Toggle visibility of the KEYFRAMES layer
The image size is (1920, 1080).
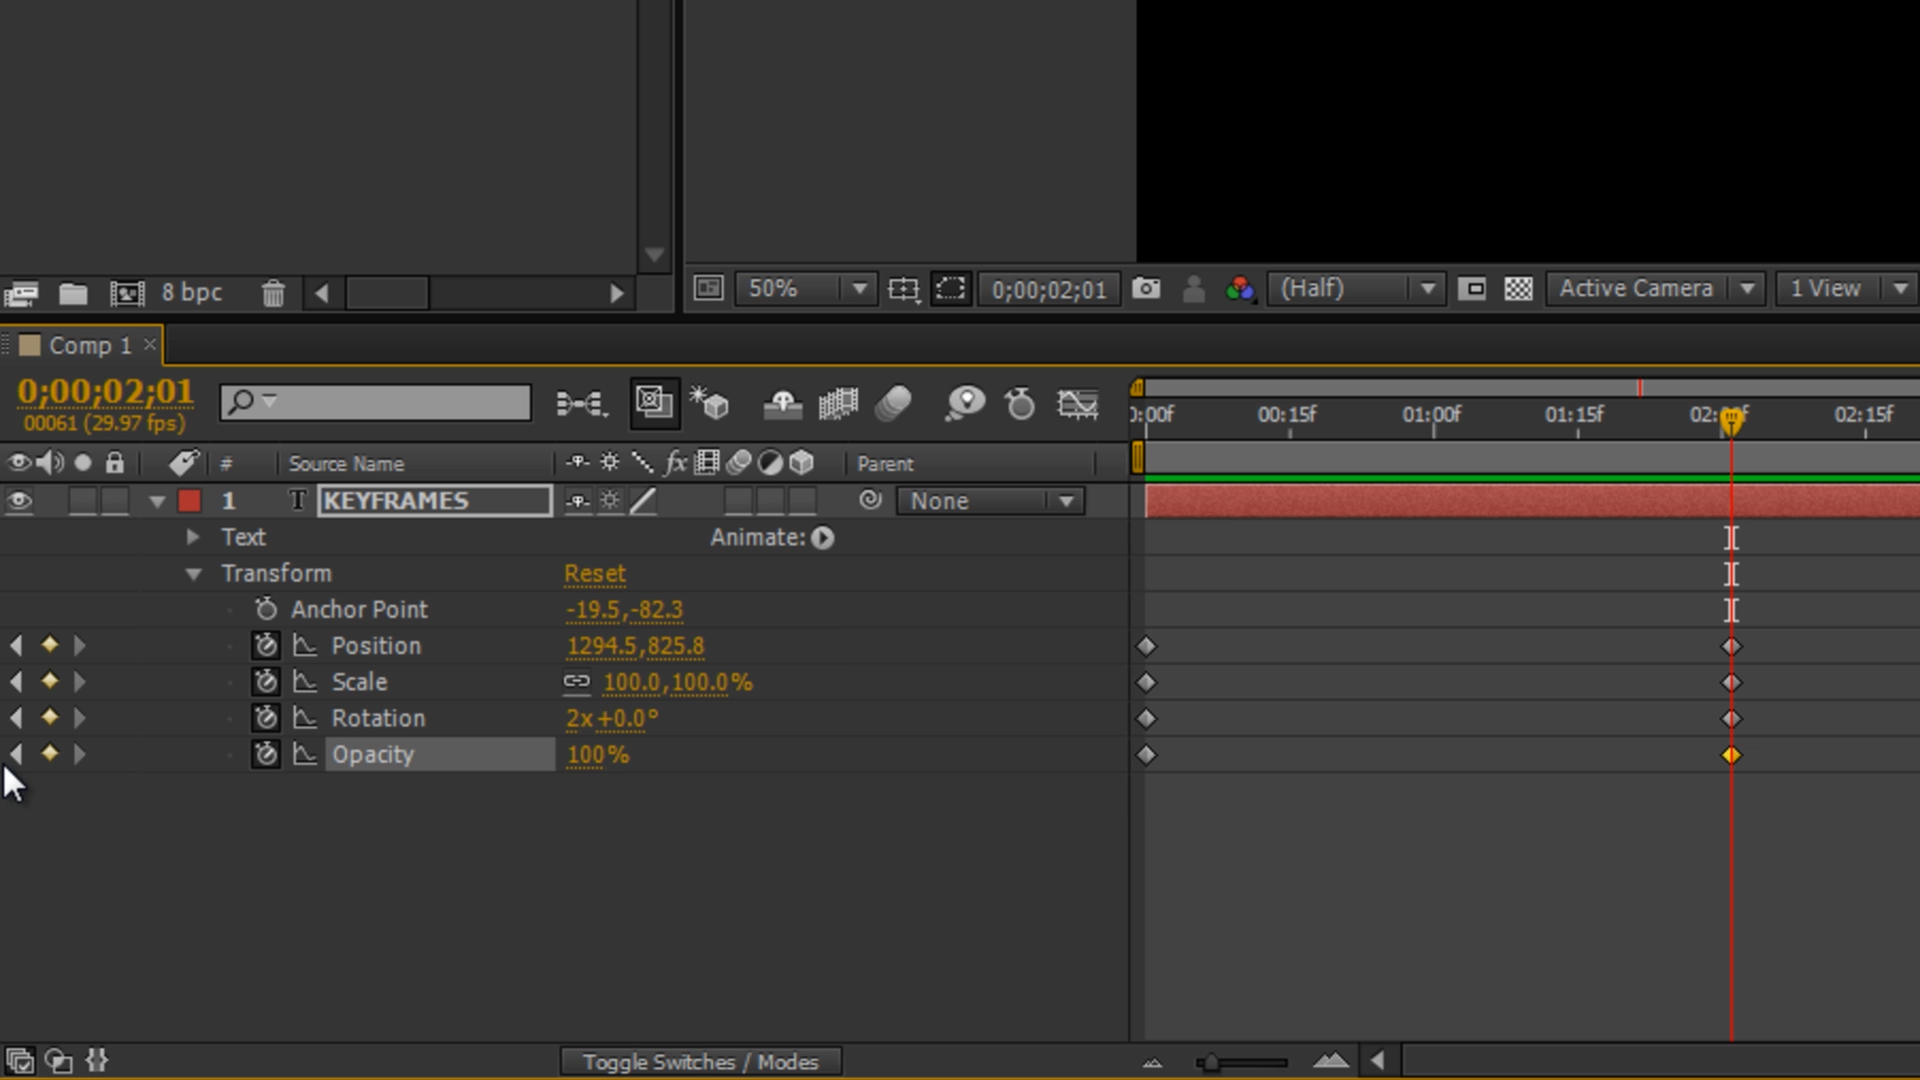(x=19, y=501)
